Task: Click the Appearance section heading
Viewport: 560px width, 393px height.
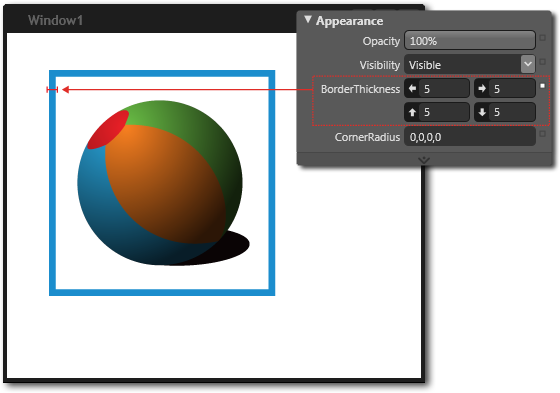Action: pyautogui.click(x=349, y=21)
